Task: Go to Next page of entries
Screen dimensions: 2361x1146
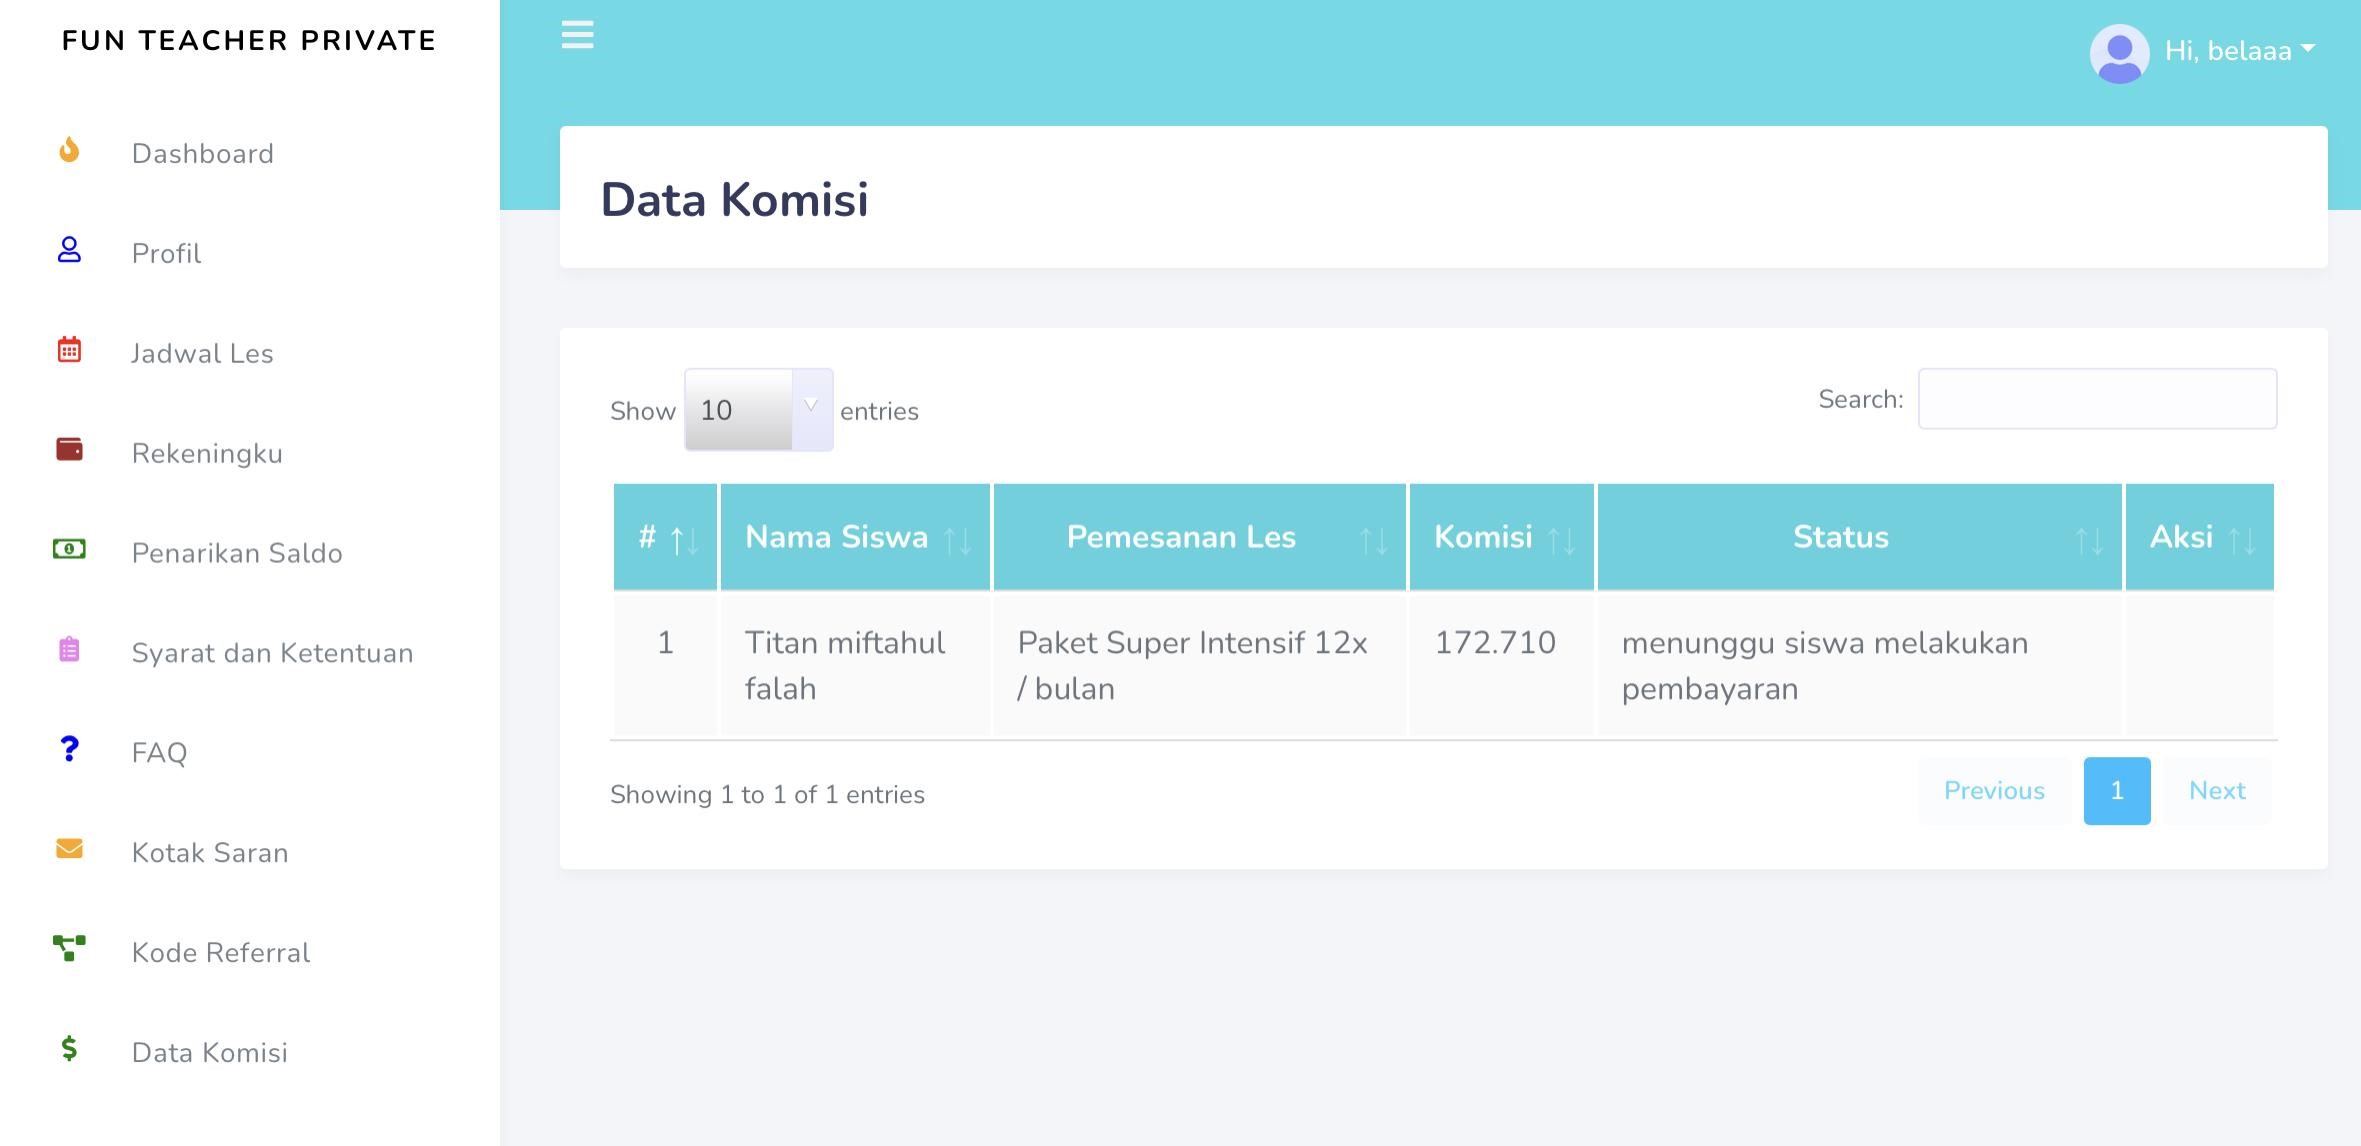Action: coord(2217,791)
